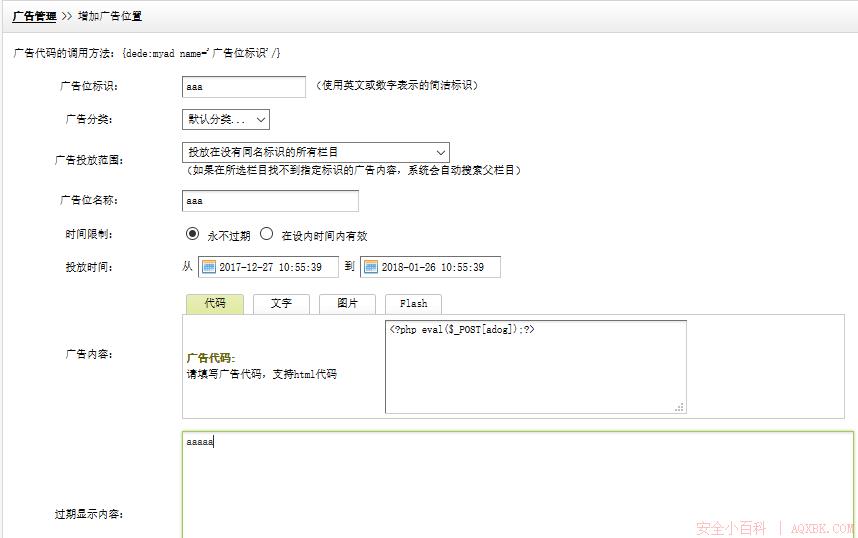
Task: Select the 在设内时间内有效 radio button
Action: click(x=266, y=234)
